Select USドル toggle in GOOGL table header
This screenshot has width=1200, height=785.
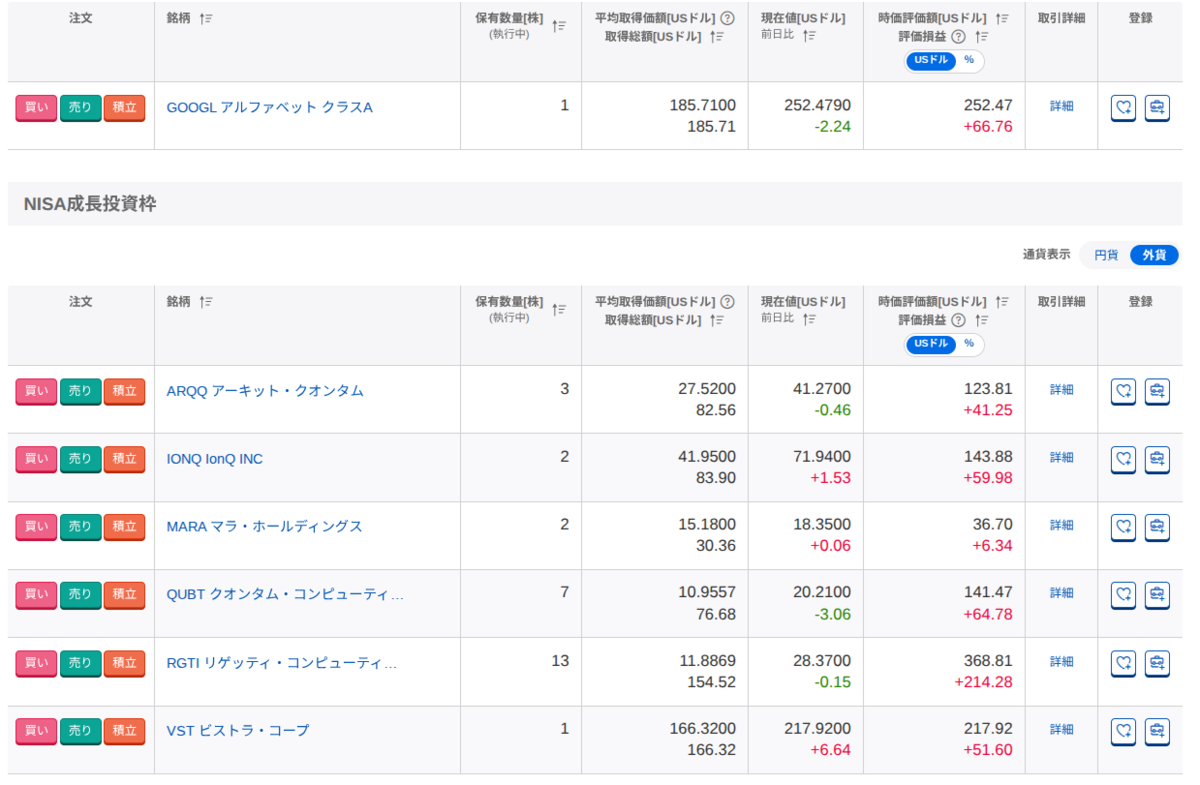[930, 60]
